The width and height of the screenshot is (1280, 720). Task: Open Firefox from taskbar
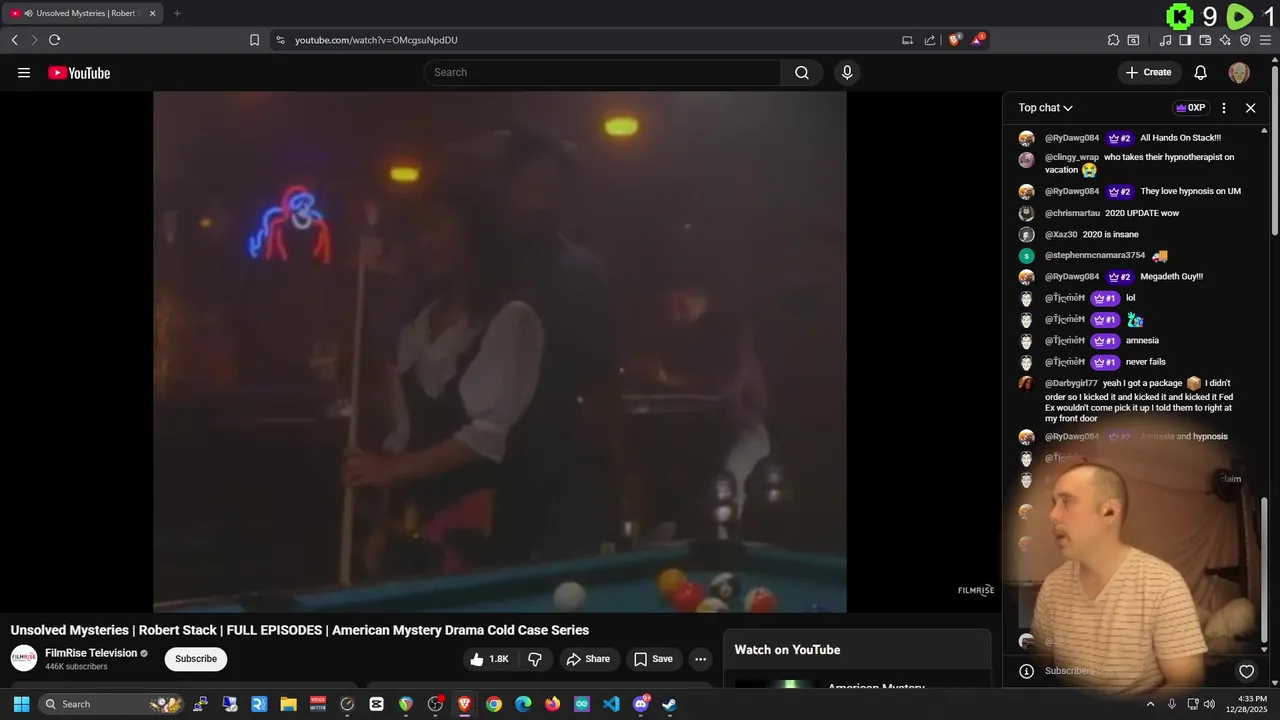(x=552, y=704)
